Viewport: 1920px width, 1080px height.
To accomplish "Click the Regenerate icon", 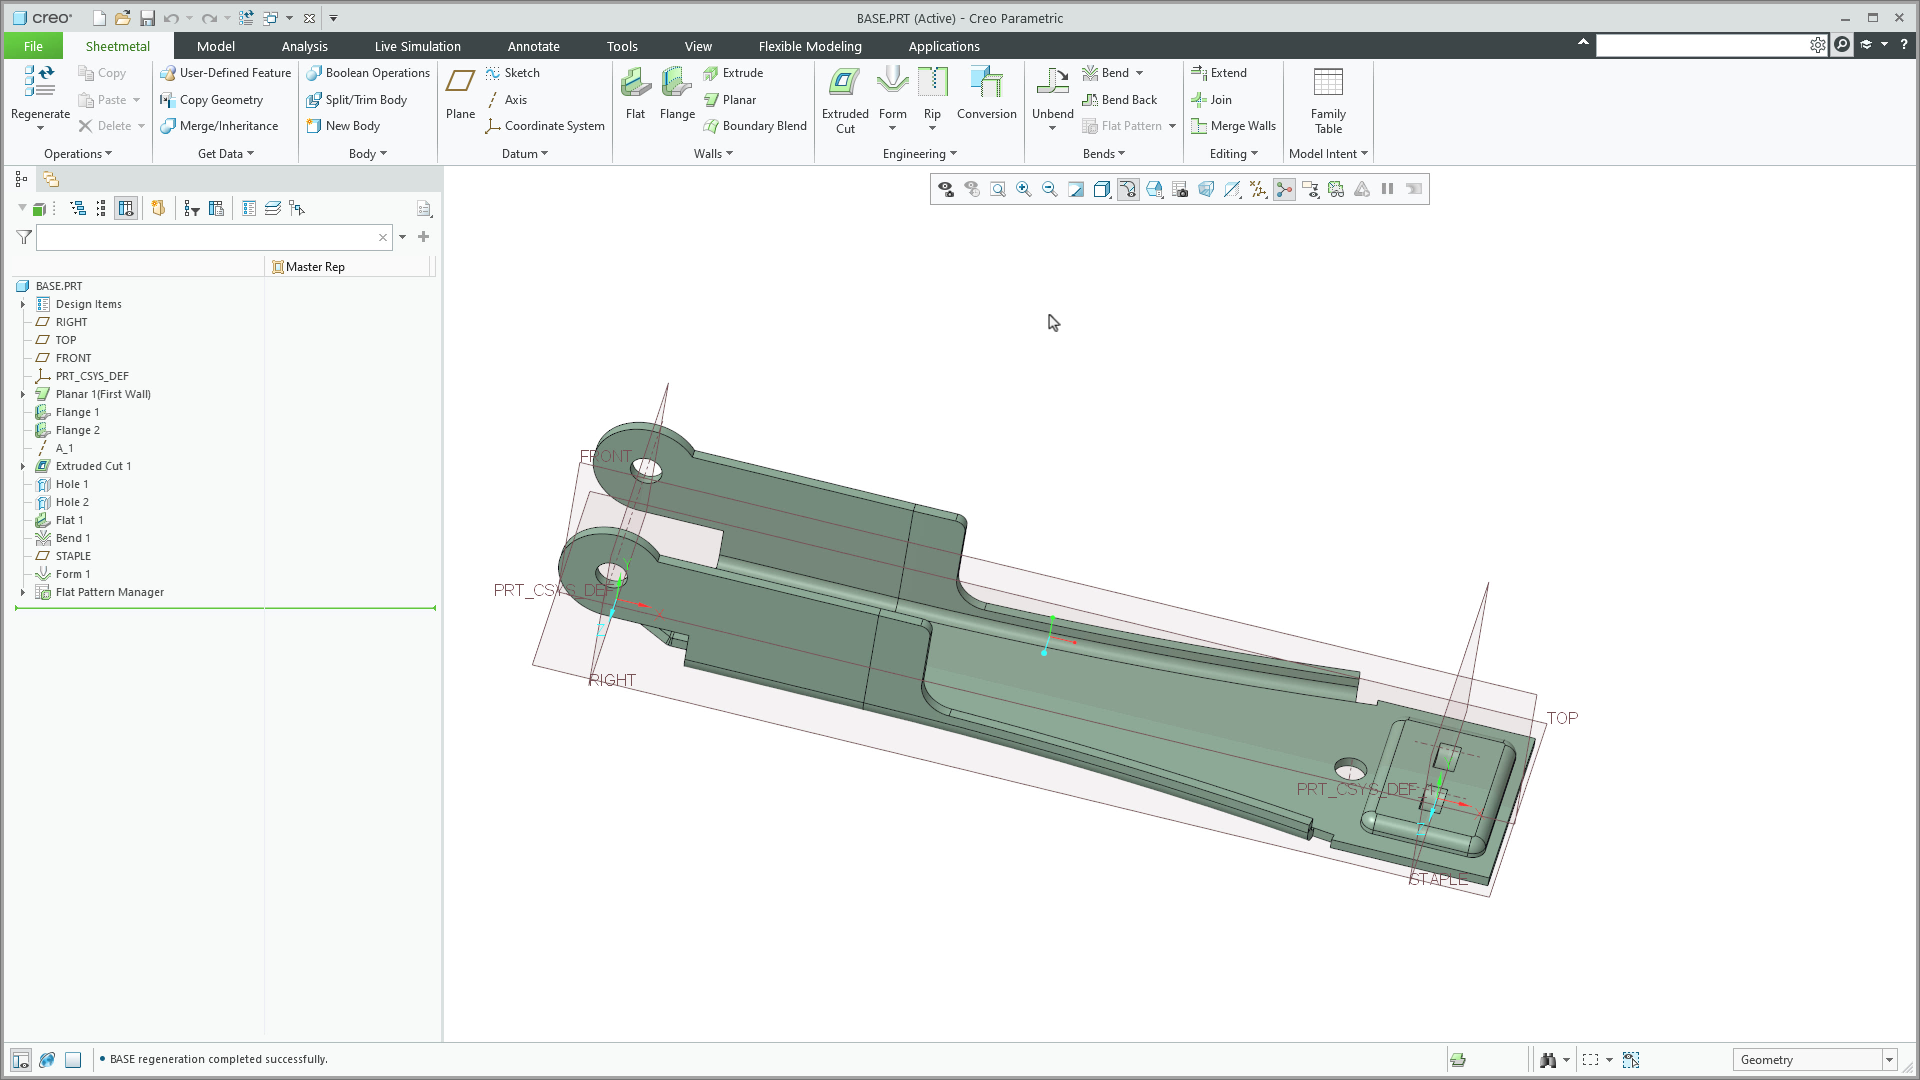I will 40,81.
